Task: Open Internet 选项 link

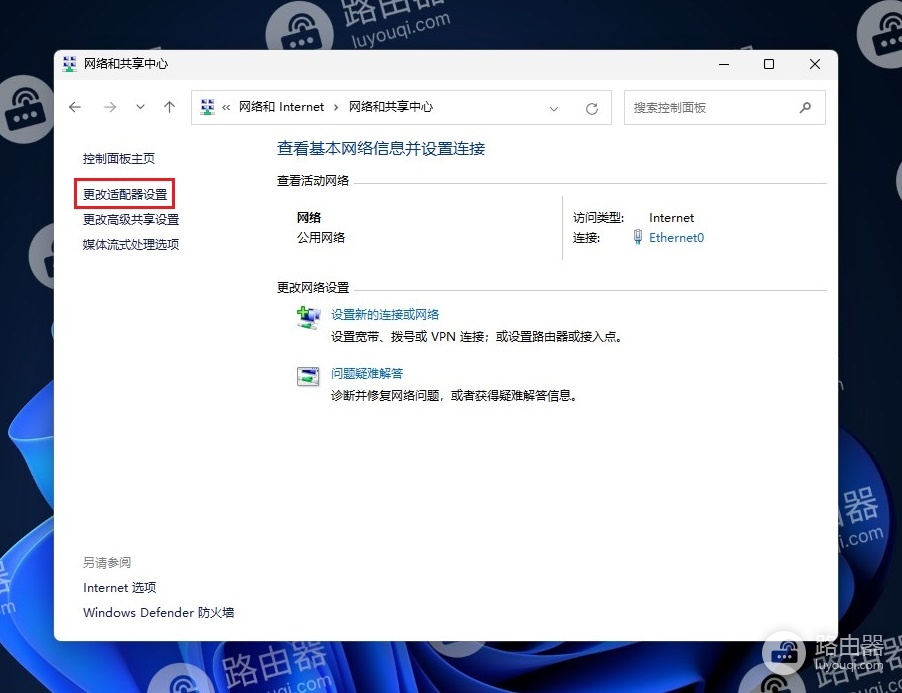Action: (120, 588)
